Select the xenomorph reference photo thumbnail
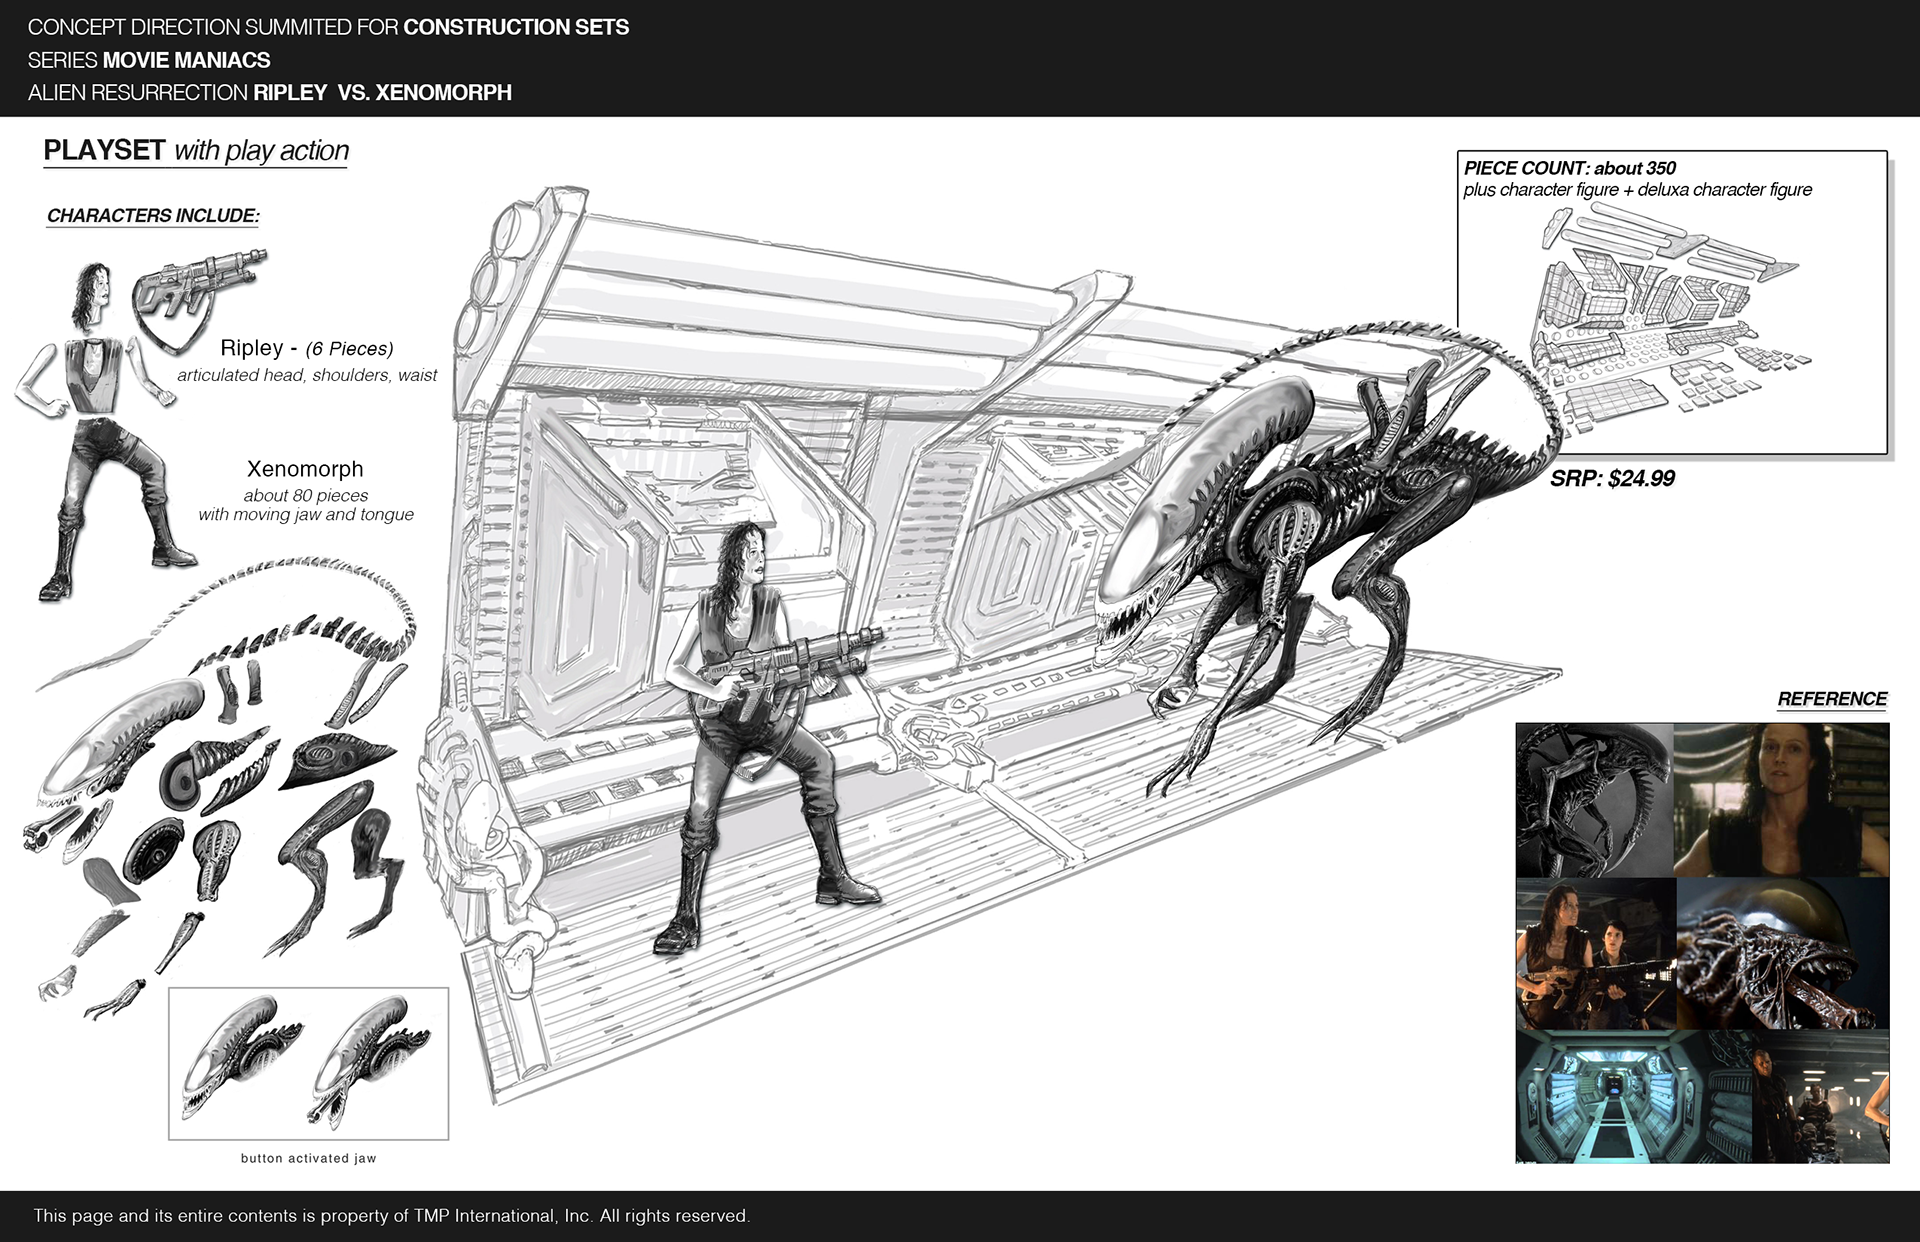1920x1242 pixels. [1594, 800]
